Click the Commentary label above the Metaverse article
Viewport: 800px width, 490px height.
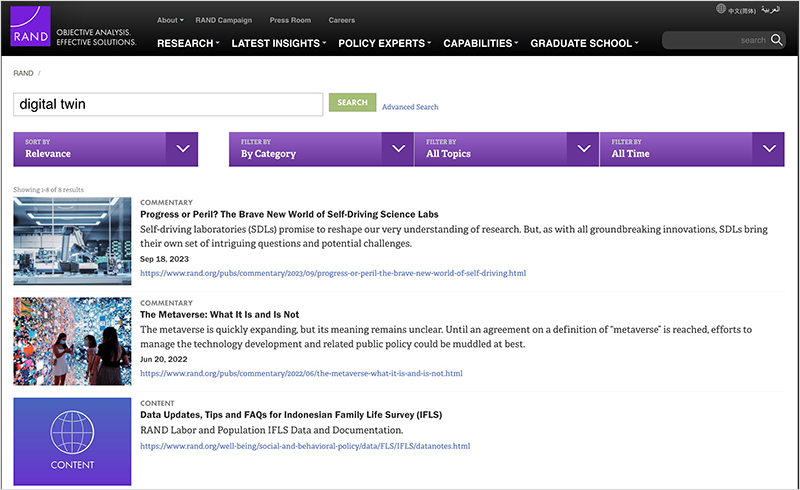166,303
